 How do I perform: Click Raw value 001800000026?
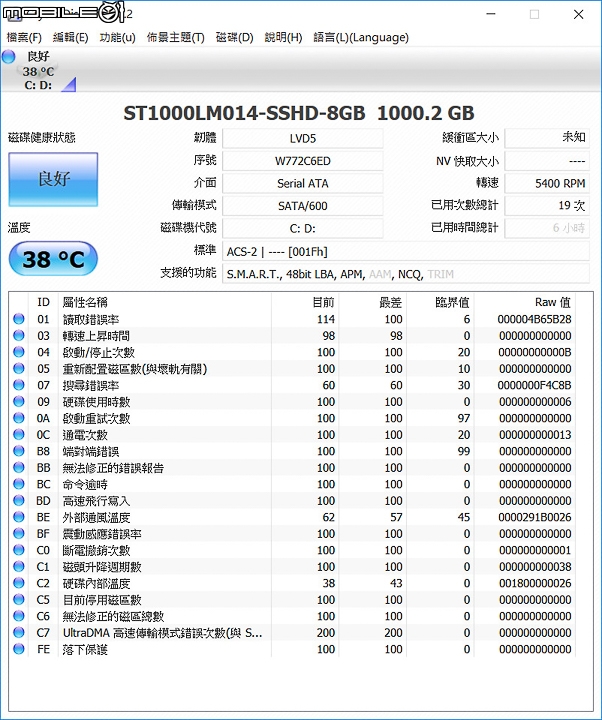click(535, 584)
